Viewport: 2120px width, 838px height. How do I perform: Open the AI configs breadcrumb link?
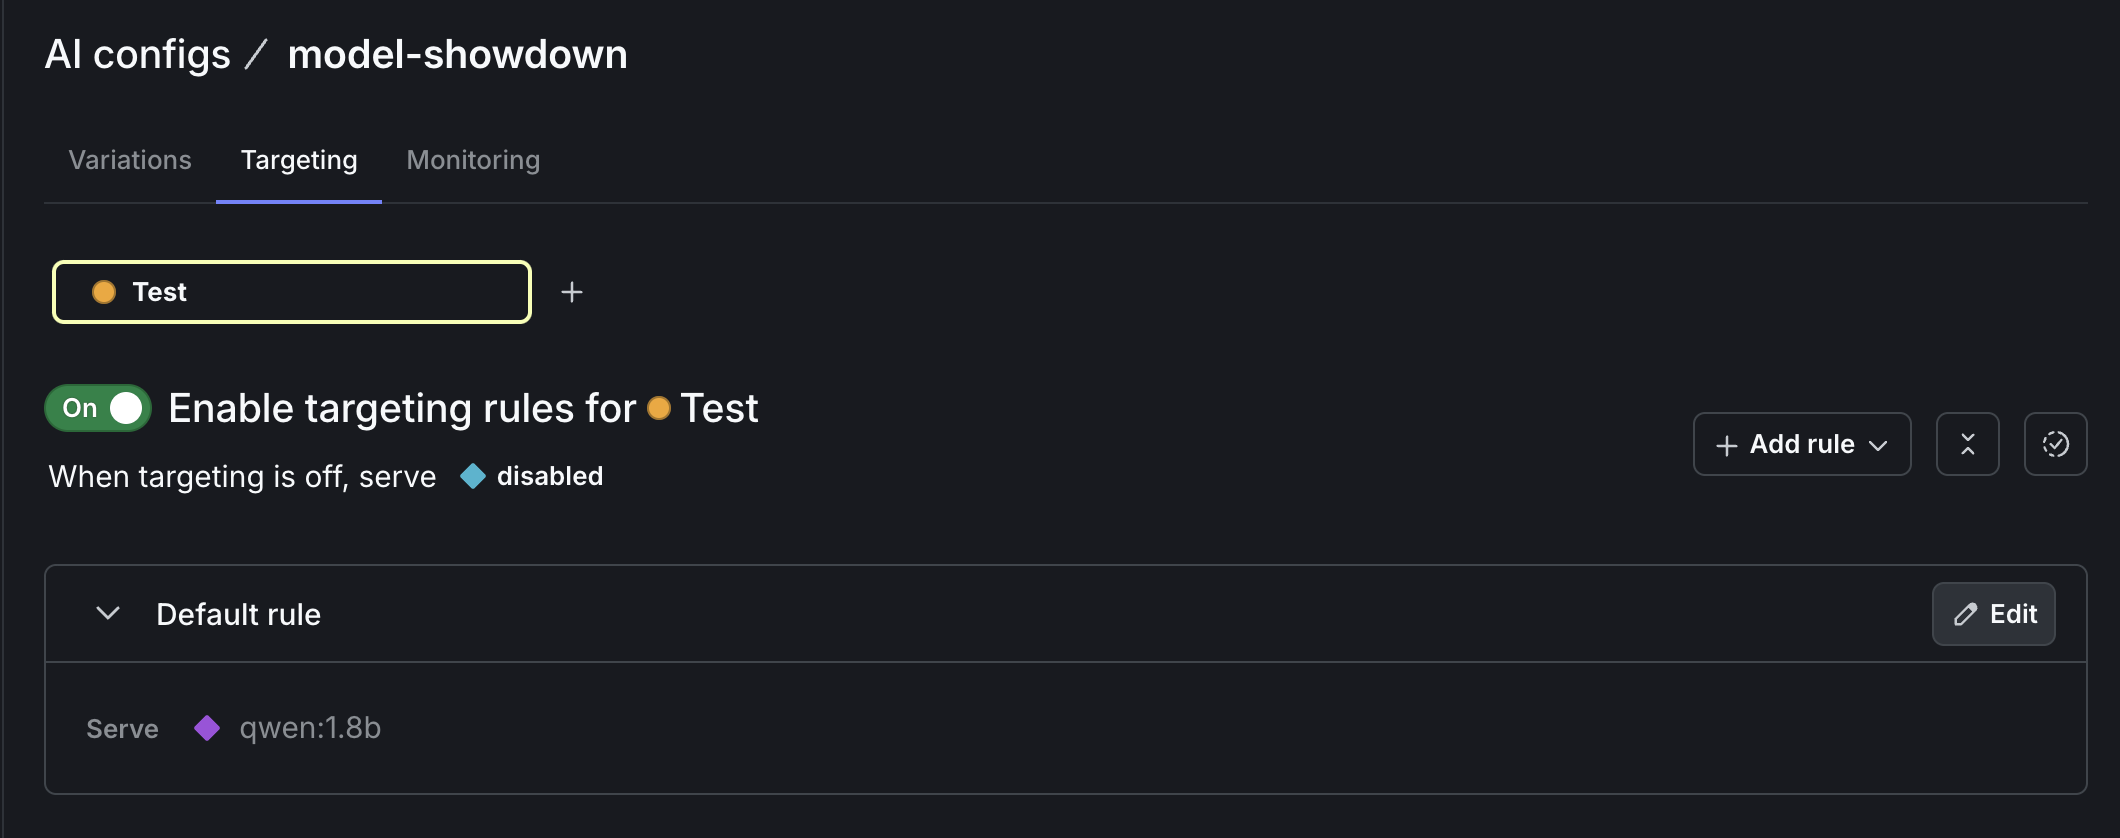[137, 53]
